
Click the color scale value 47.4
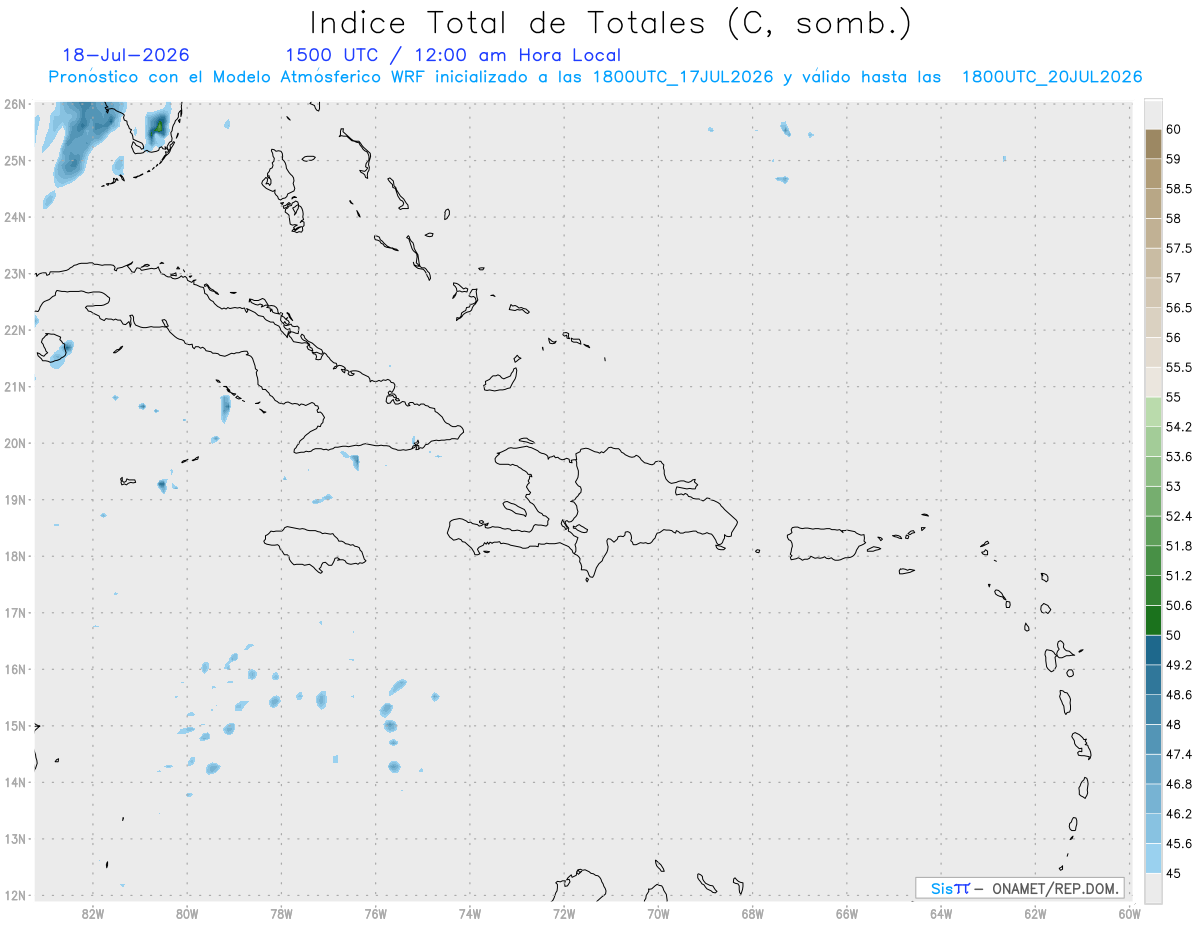point(1178,754)
